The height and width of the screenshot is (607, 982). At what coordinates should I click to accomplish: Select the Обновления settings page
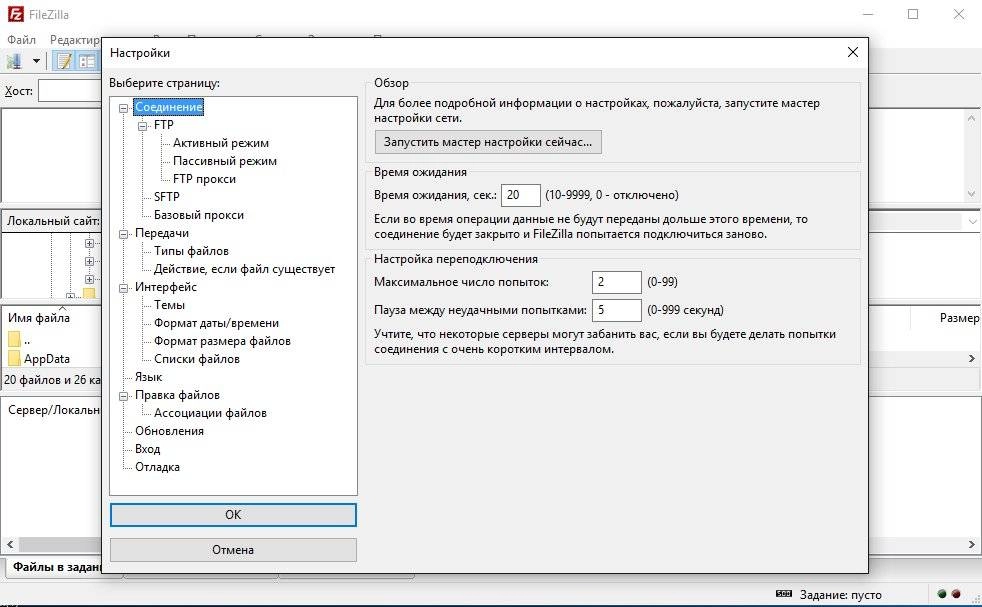click(x=169, y=431)
